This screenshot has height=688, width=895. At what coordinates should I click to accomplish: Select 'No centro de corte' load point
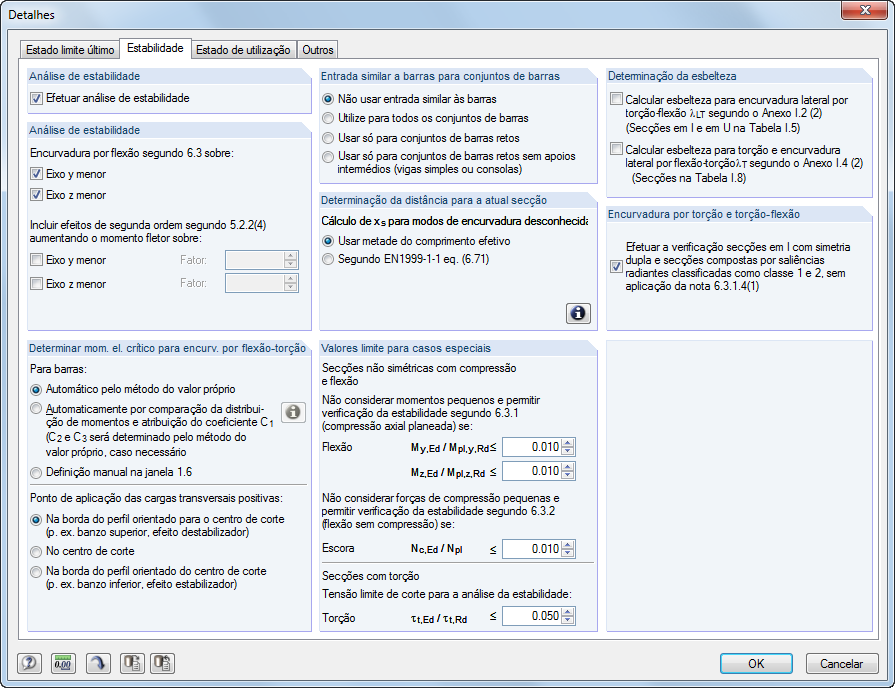pos(36,552)
